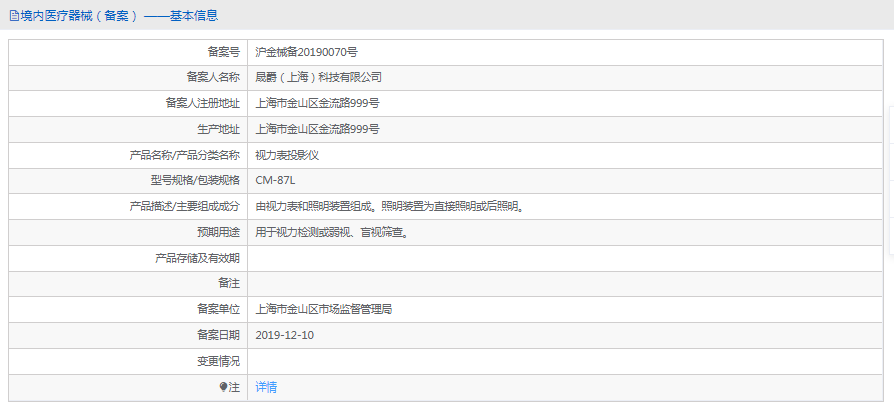Click the company name 晟爵（上海）科技有限公司
This screenshot has width=894, height=406.
319,78
